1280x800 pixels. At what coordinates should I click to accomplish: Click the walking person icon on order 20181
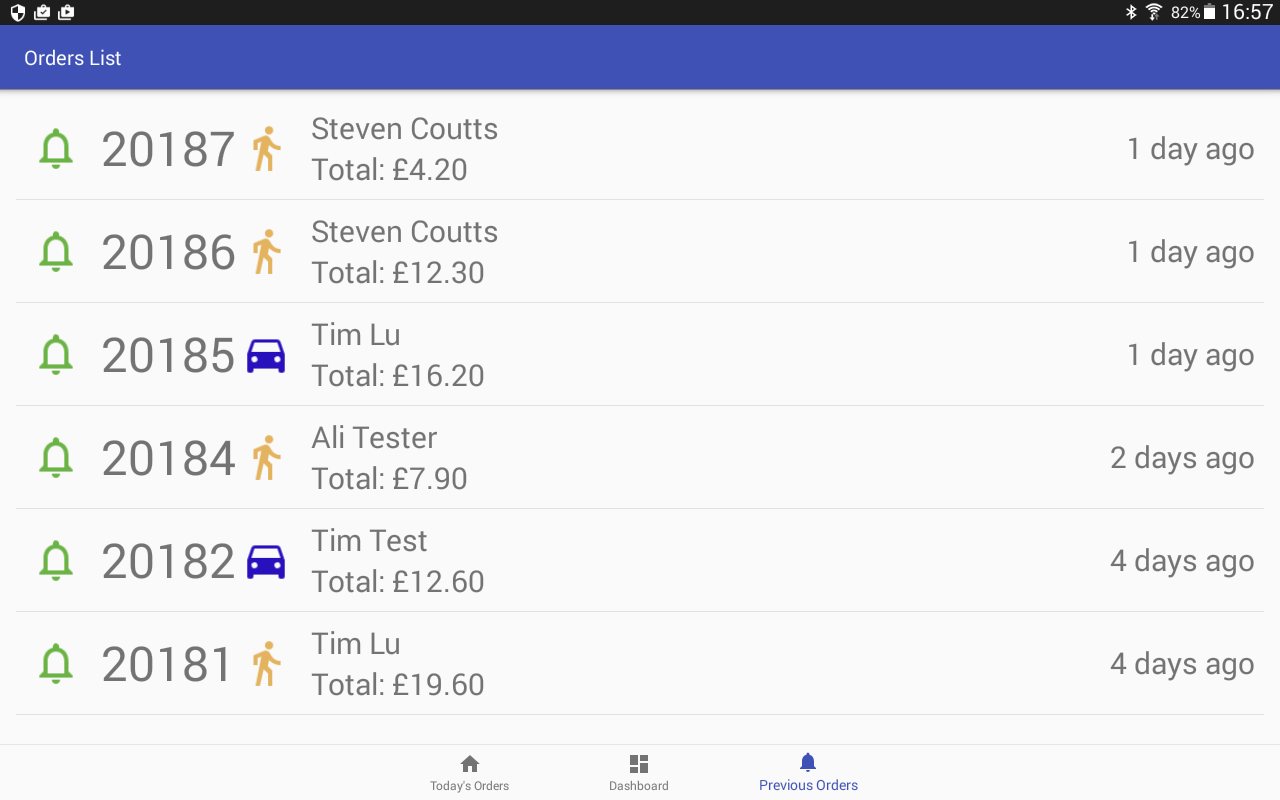click(266, 664)
